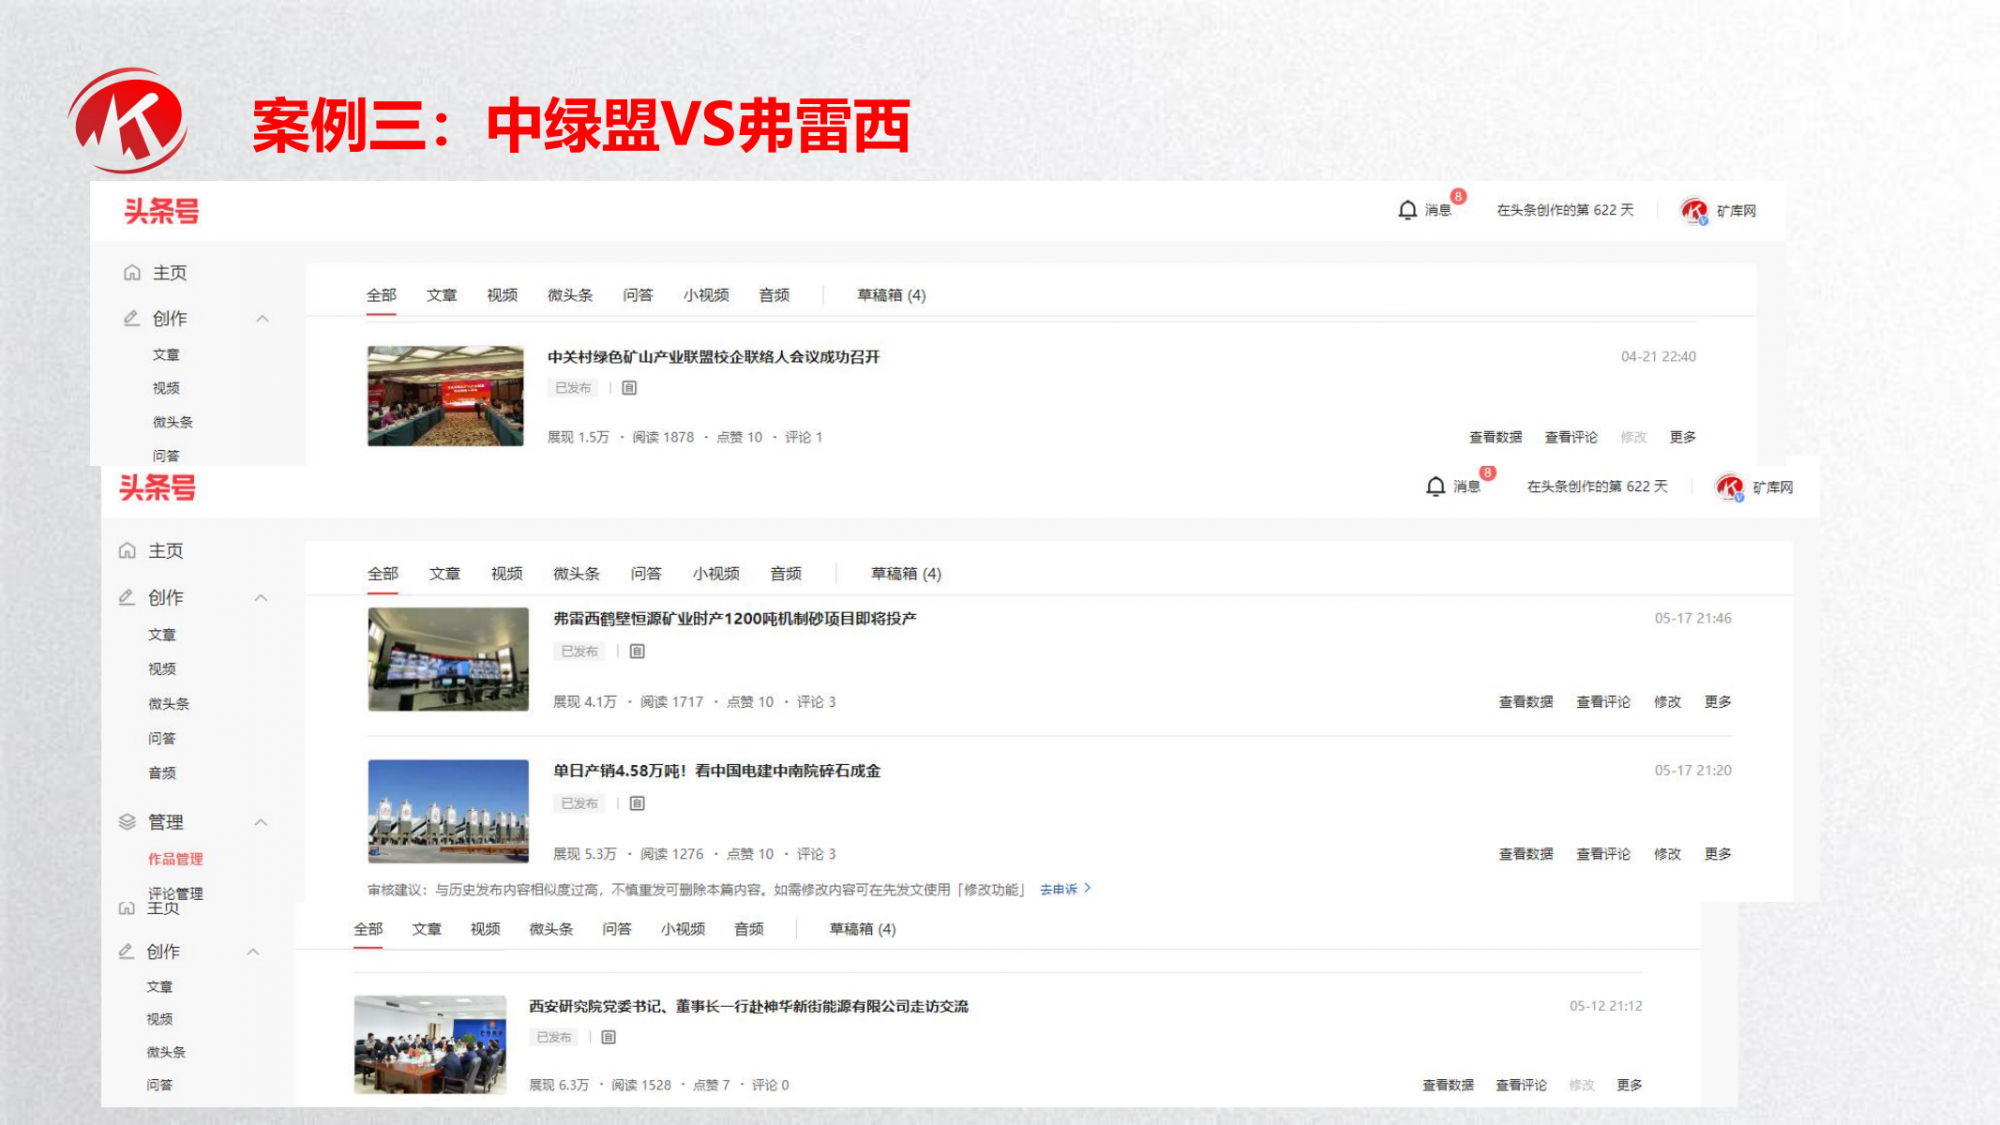Click the arrow next to 去申诉

[1088, 888]
